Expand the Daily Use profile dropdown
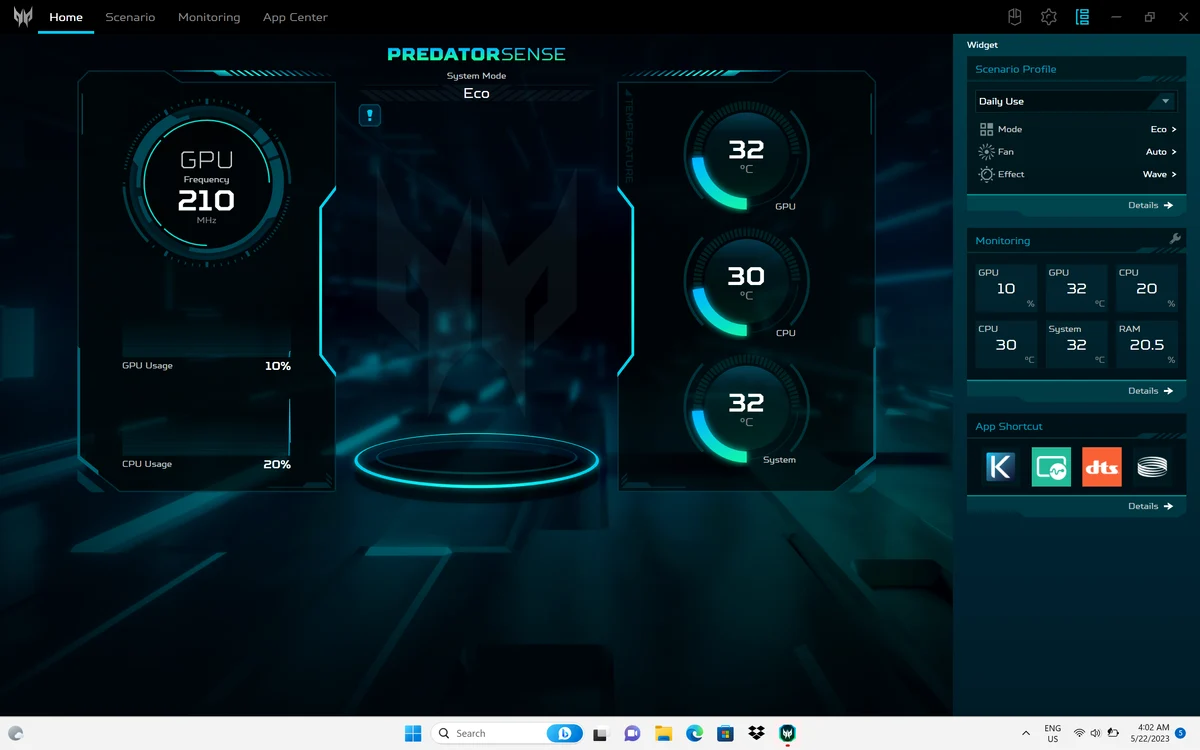 pyautogui.click(x=1076, y=101)
